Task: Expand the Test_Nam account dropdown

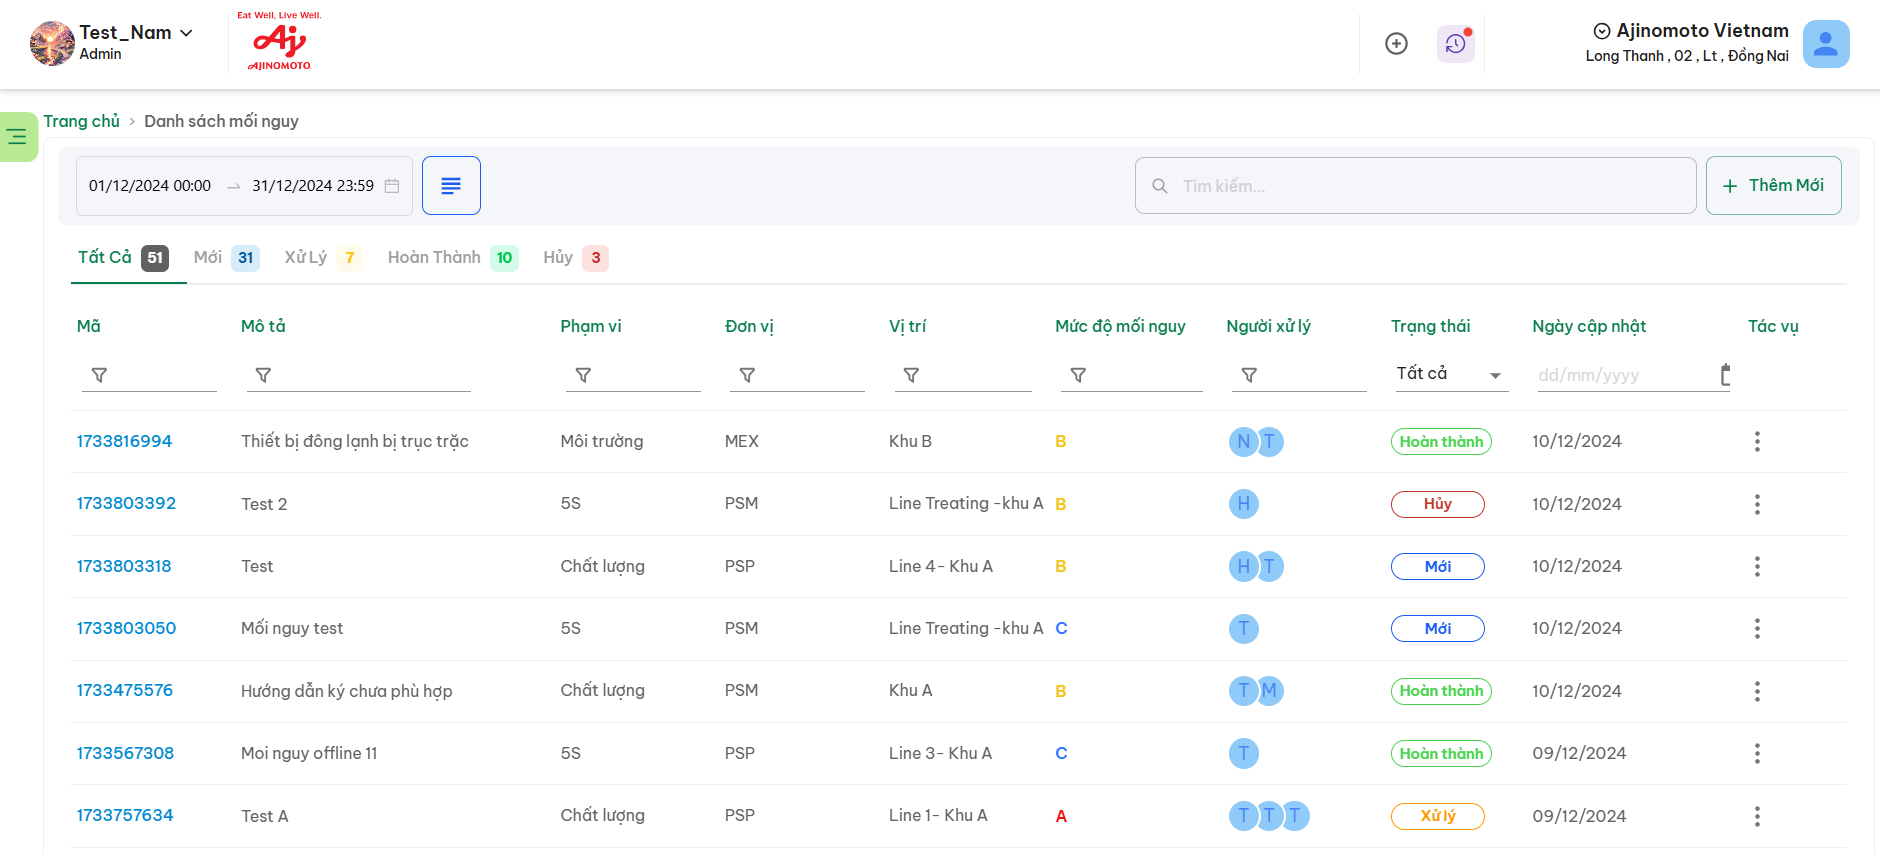Action: click(186, 33)
